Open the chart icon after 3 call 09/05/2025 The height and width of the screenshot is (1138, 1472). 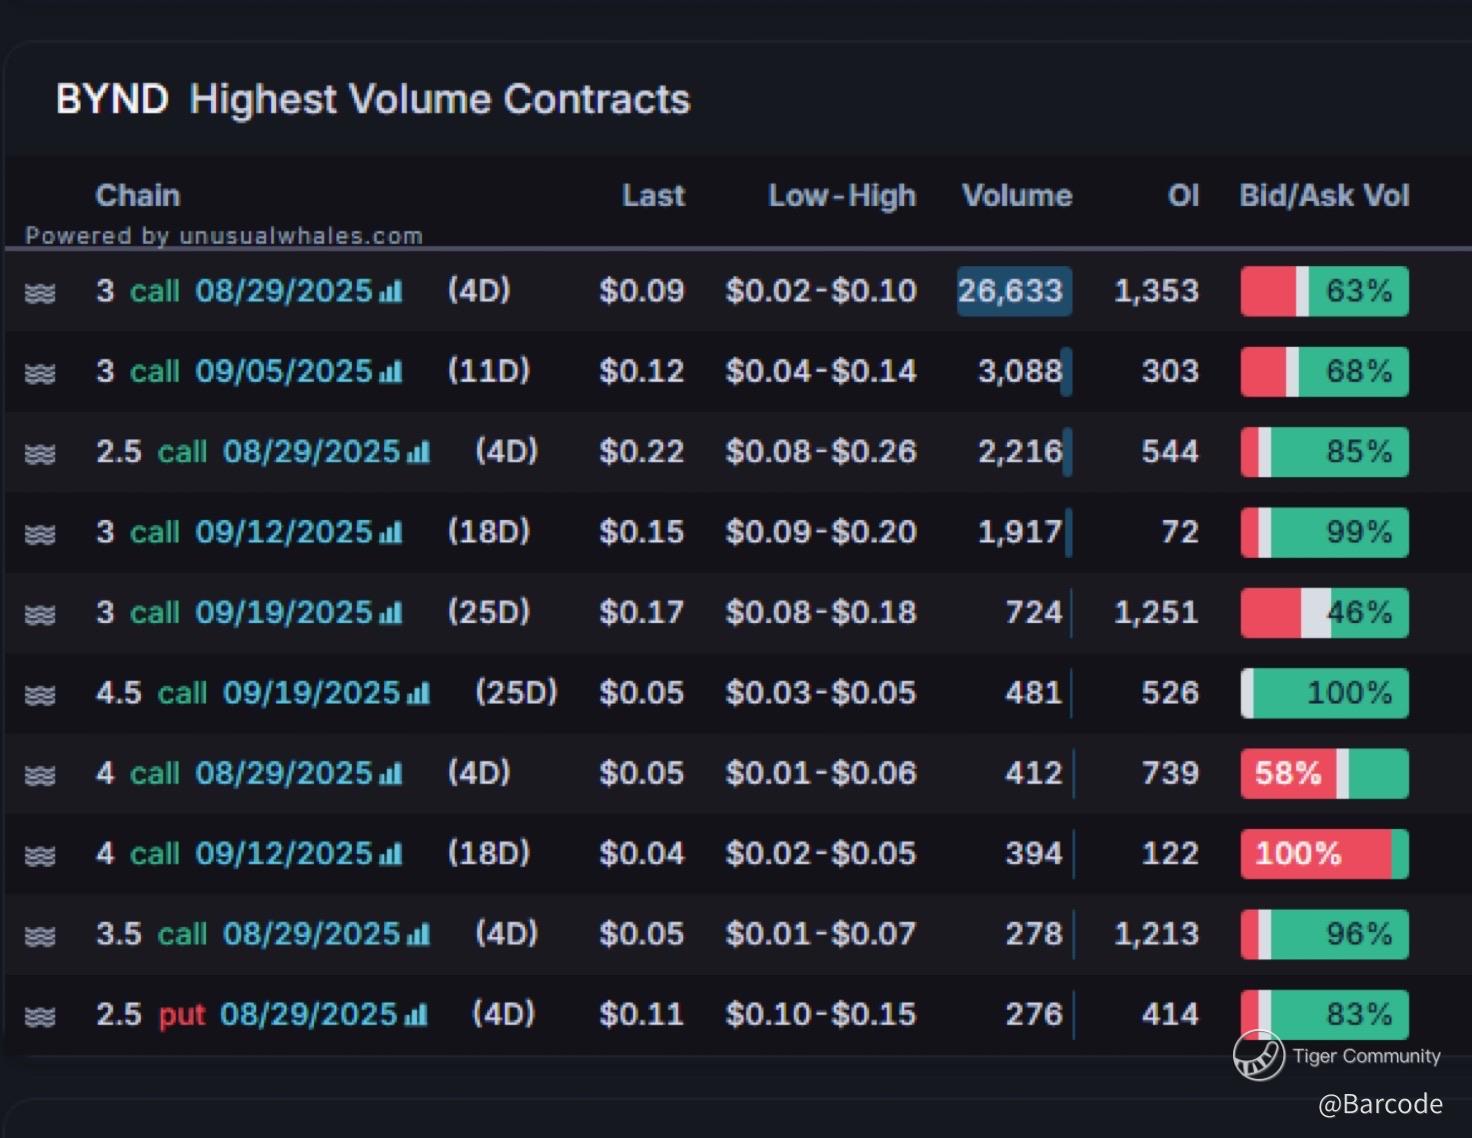(x=391, y=372)
